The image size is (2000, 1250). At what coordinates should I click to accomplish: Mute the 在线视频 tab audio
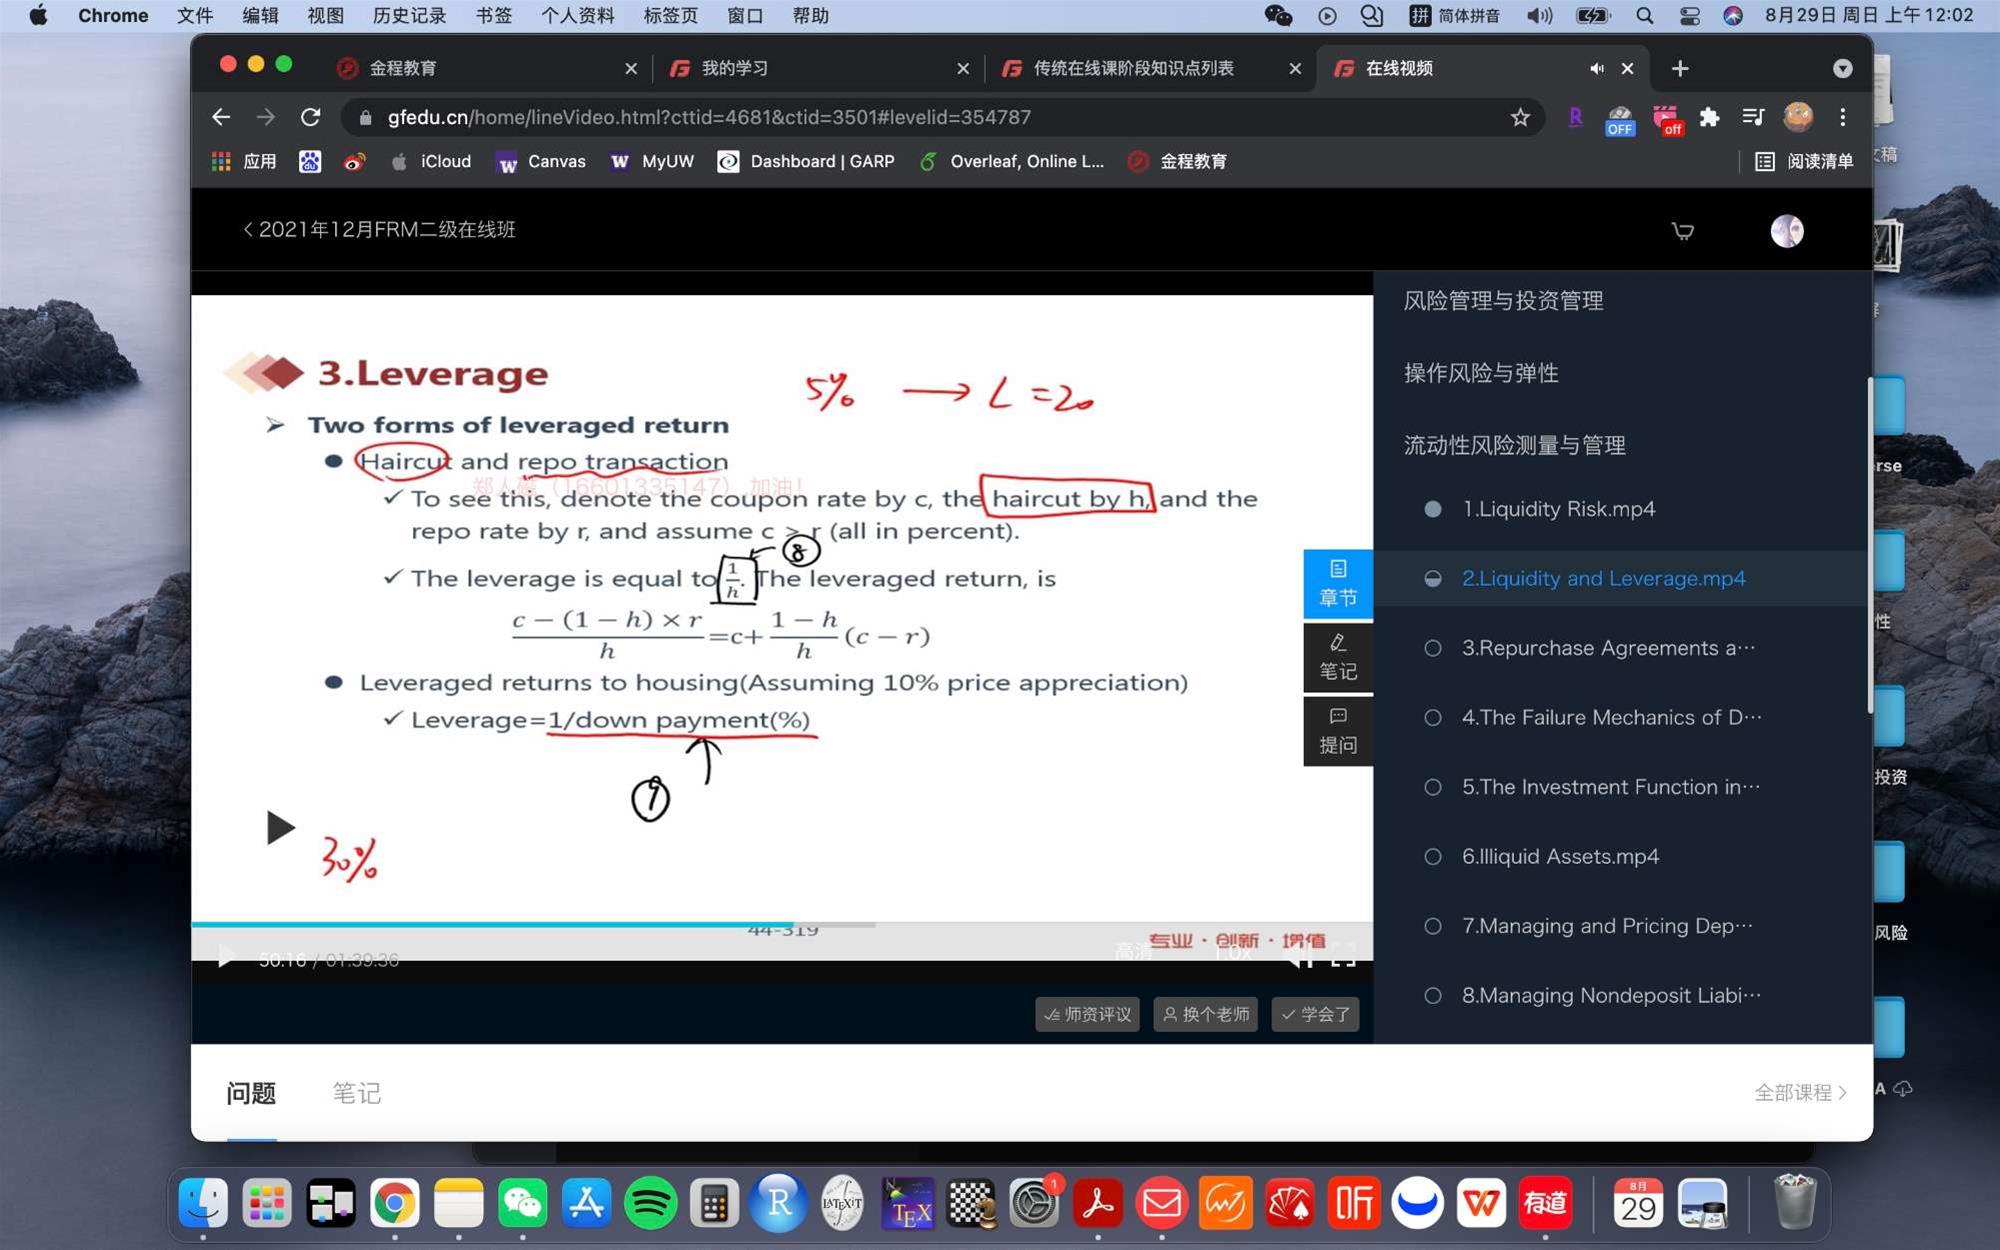1596,68
